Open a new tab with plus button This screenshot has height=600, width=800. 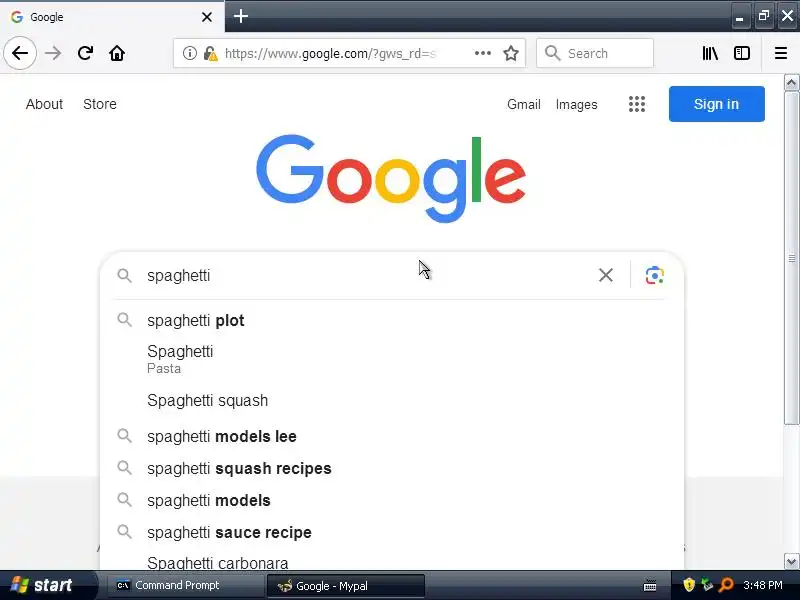(x=241, y=16)
